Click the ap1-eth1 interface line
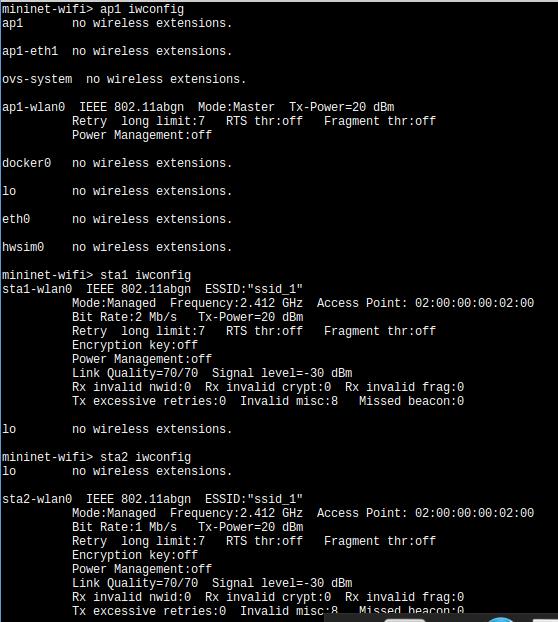558x622 pixels. (117, 51)
